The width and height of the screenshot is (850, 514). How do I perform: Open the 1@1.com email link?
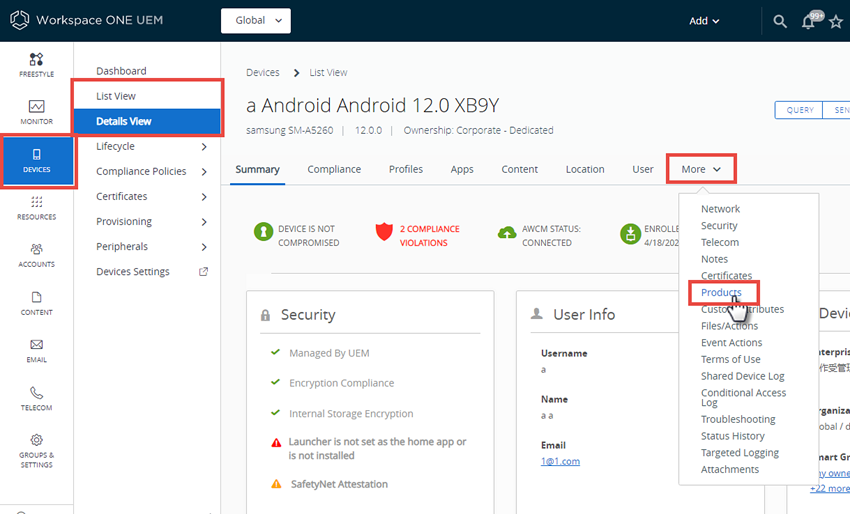point(560,461)
